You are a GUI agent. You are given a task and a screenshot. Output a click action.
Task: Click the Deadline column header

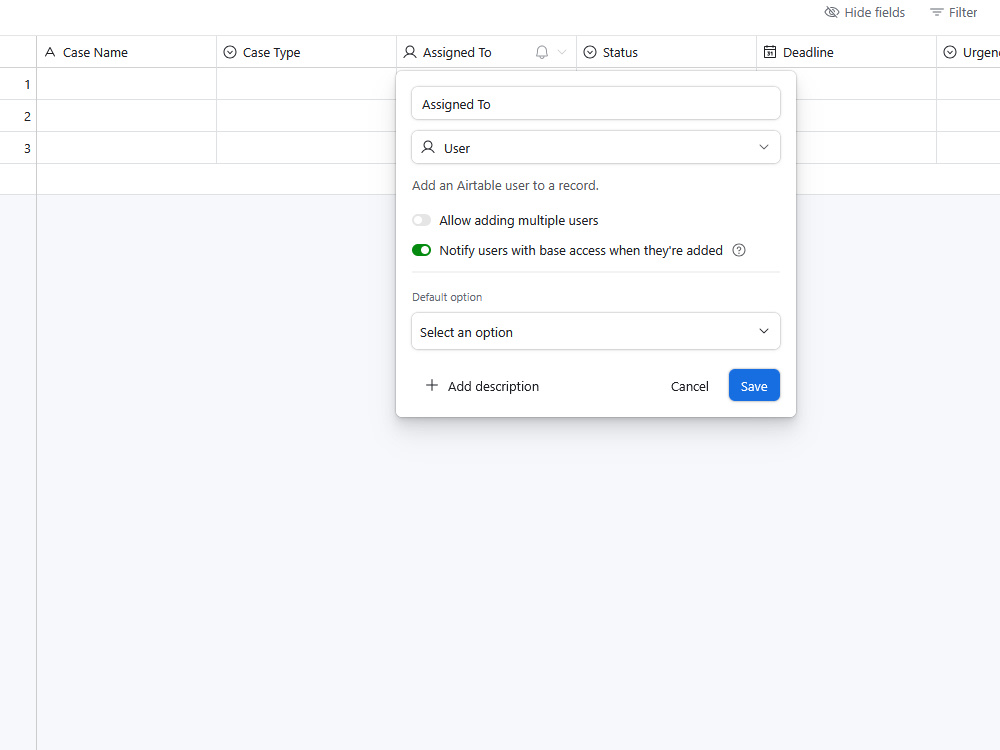pyautogui.click(x=846, y=52)
